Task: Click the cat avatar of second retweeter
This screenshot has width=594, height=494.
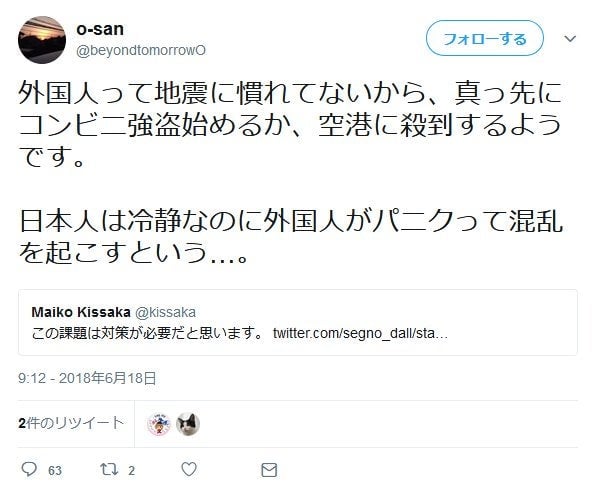Action: tap(188, 424)
